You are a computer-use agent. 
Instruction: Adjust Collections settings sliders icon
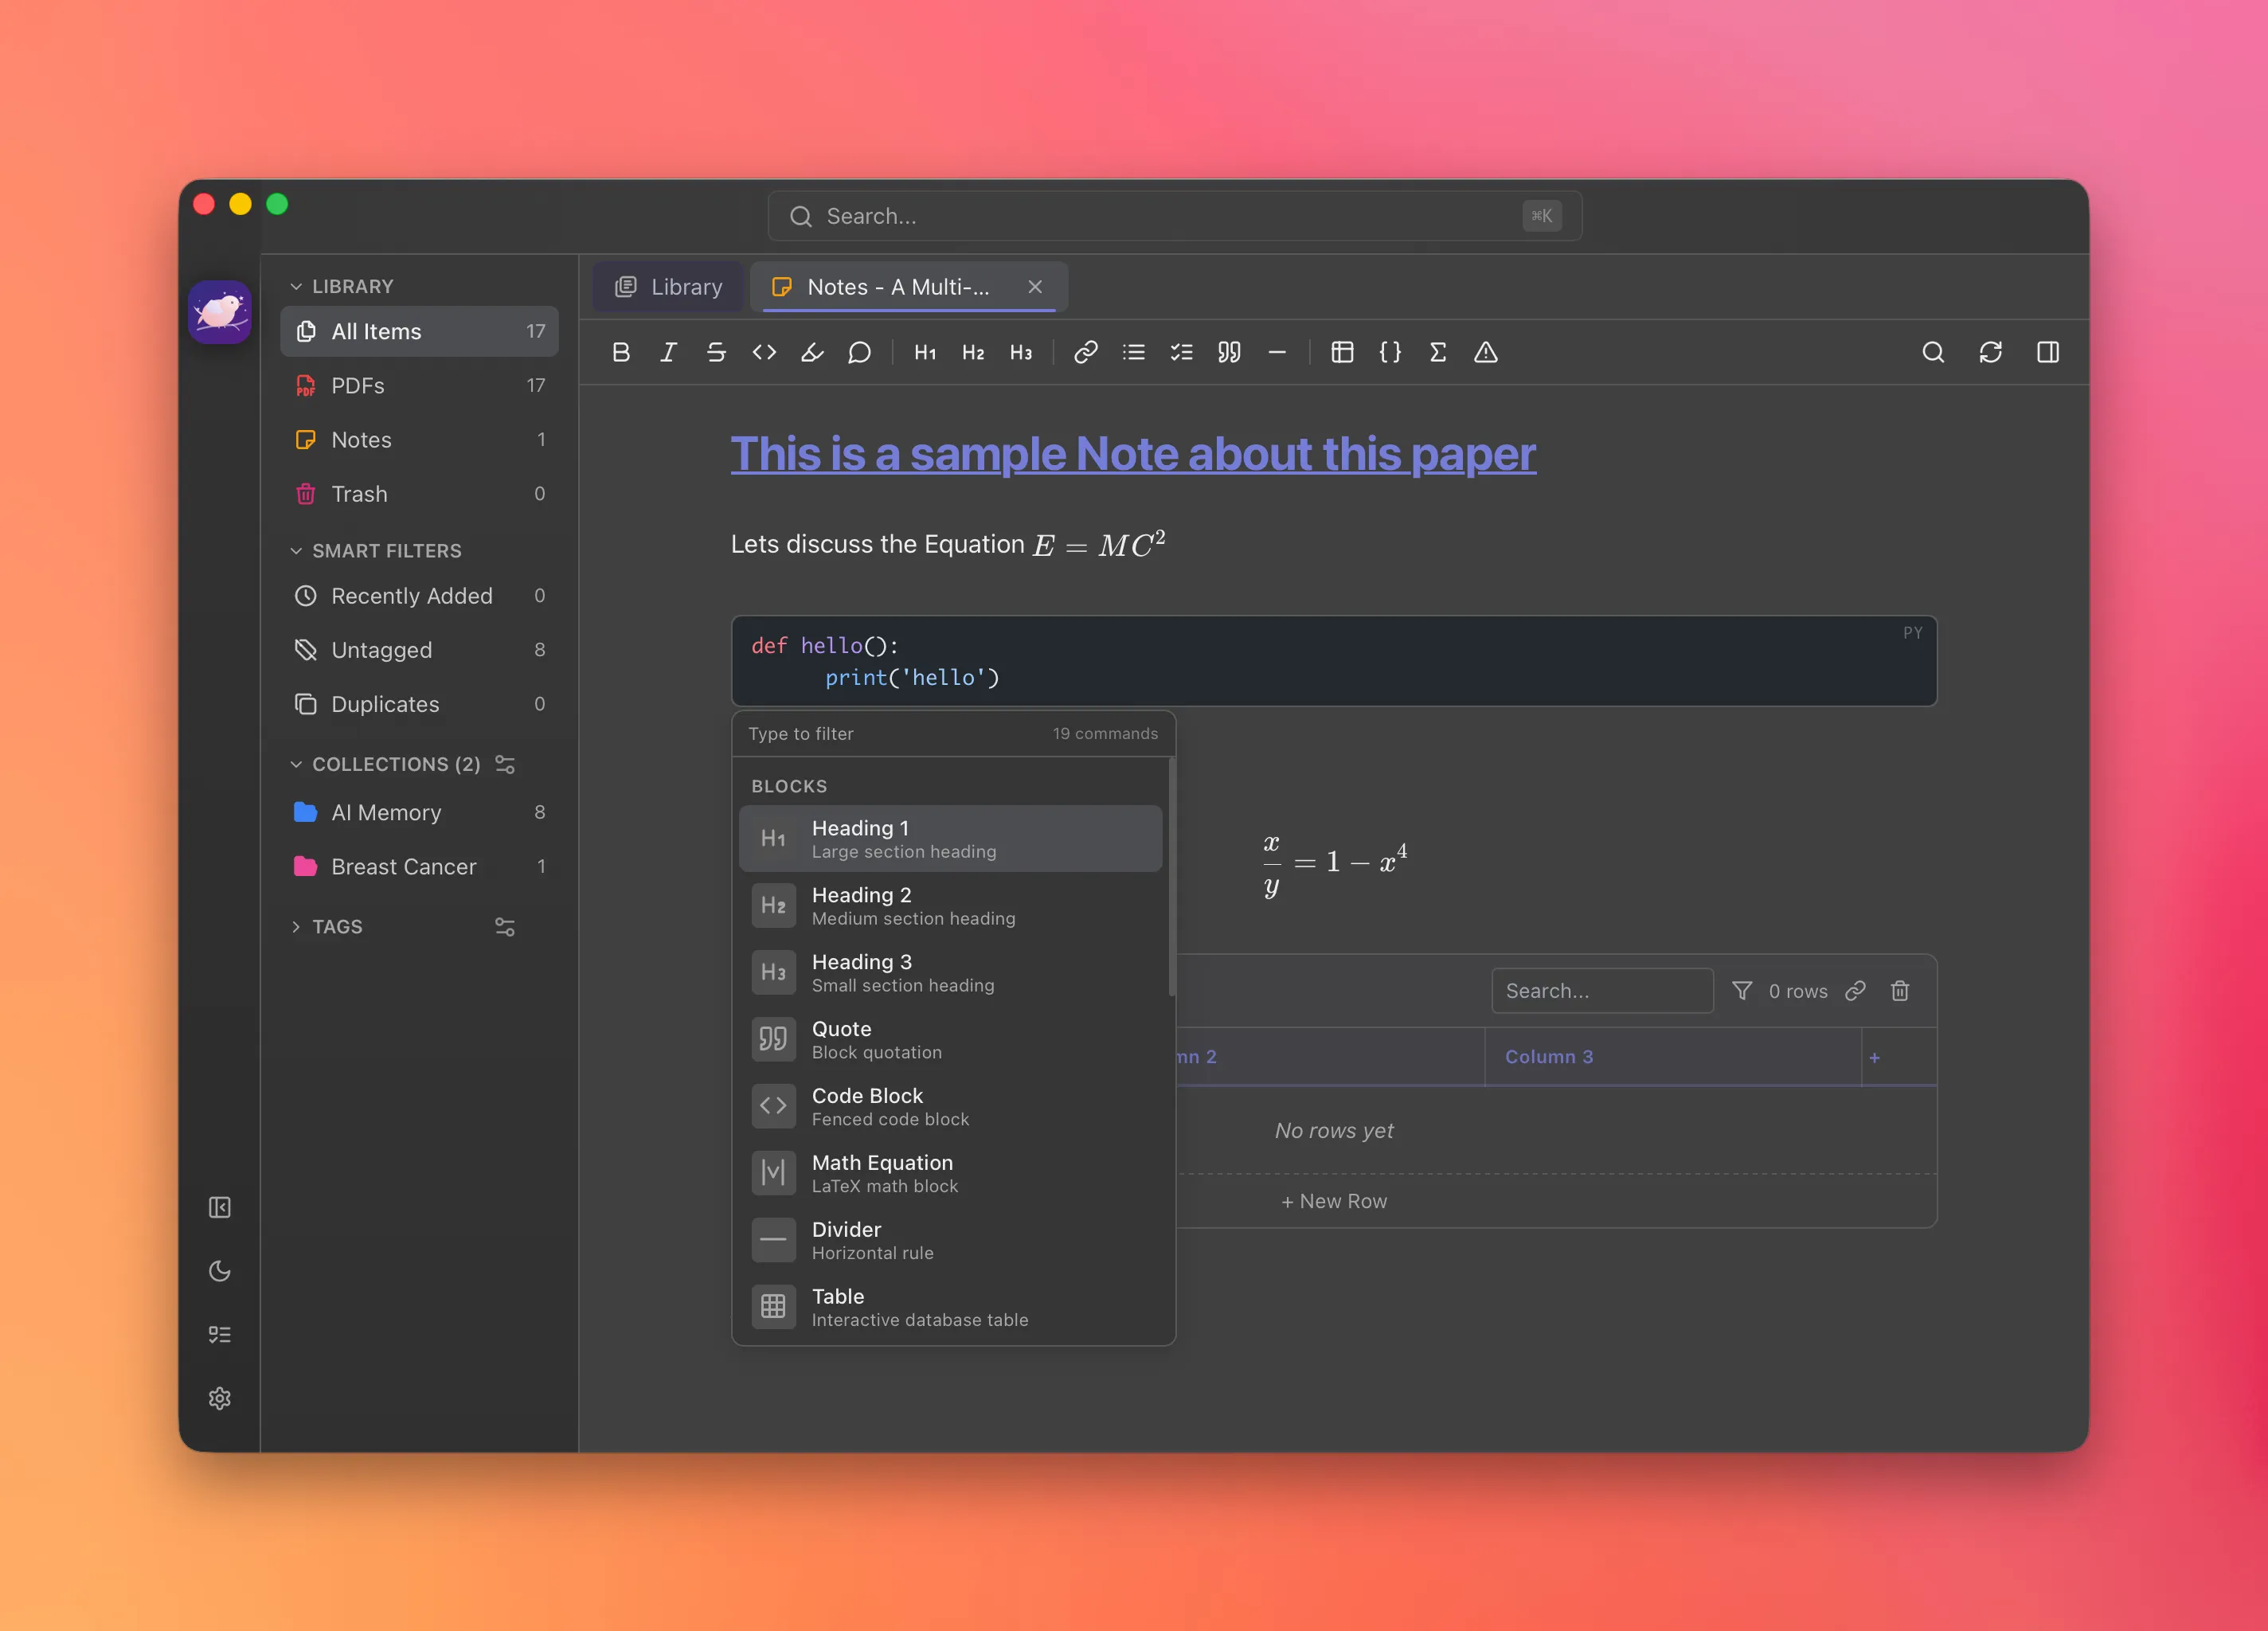[x=505, y=764]
